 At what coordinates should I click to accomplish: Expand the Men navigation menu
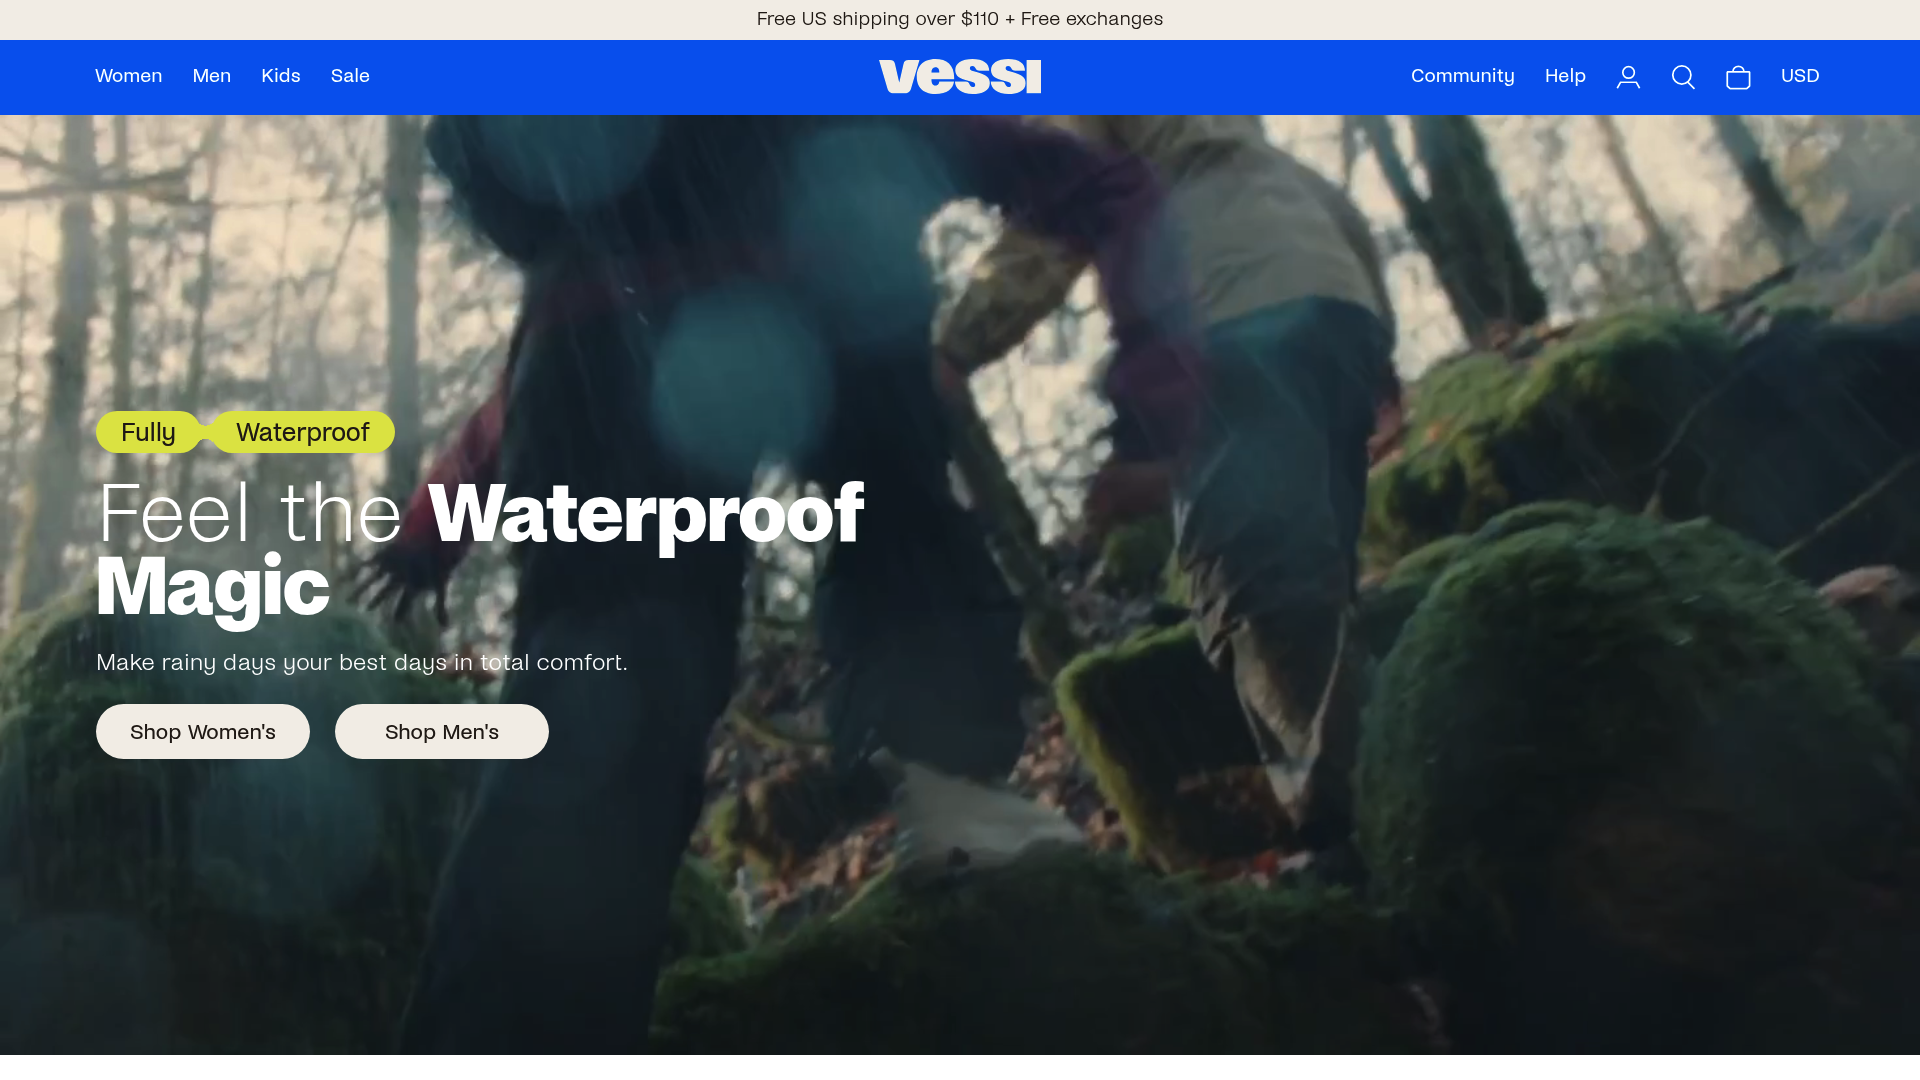pyautogui.click(x=211, y=76)
